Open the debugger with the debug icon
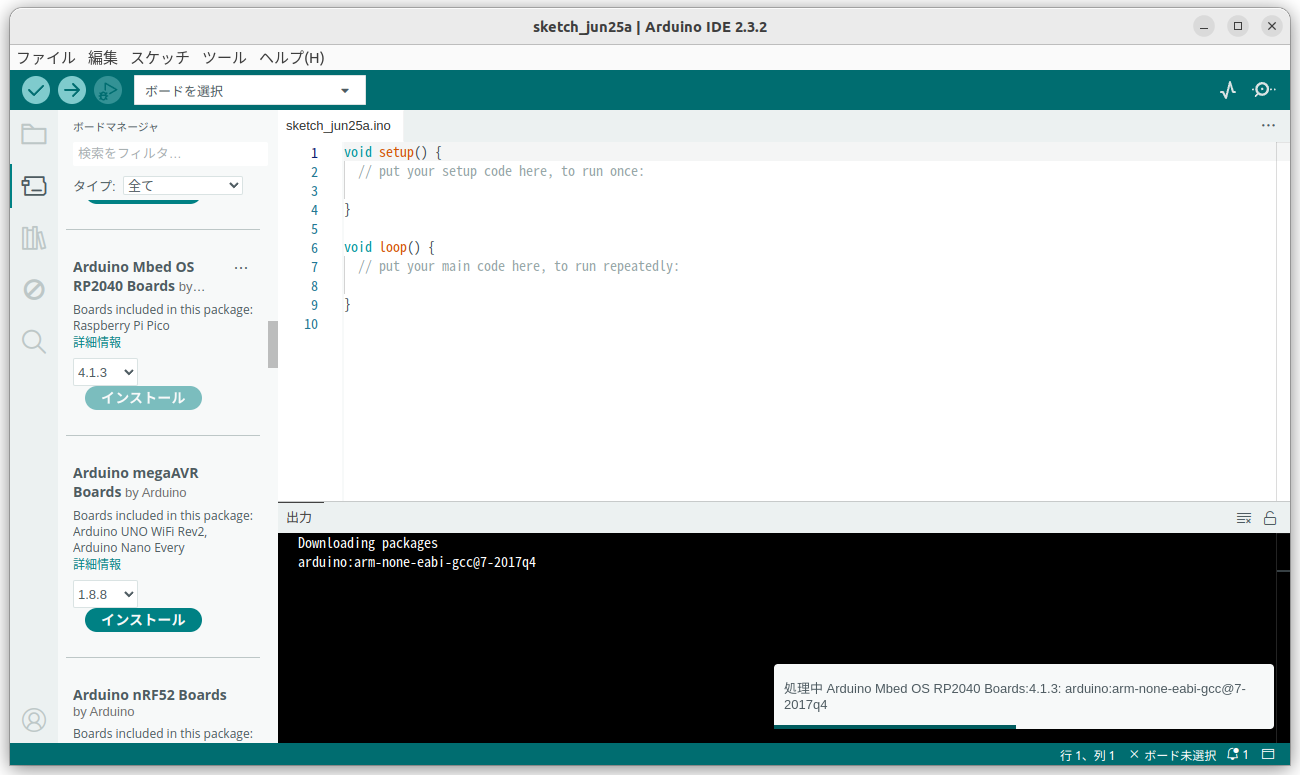1300x775 pixels. click(x=107, y=90)
